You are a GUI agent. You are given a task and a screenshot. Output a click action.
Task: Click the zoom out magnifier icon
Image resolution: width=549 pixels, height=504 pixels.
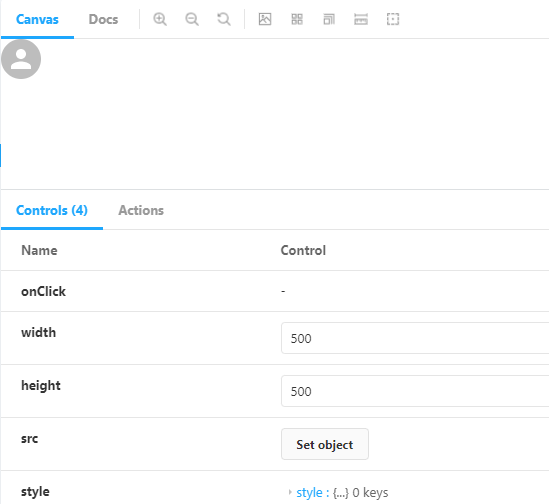[x=192, y=19]
